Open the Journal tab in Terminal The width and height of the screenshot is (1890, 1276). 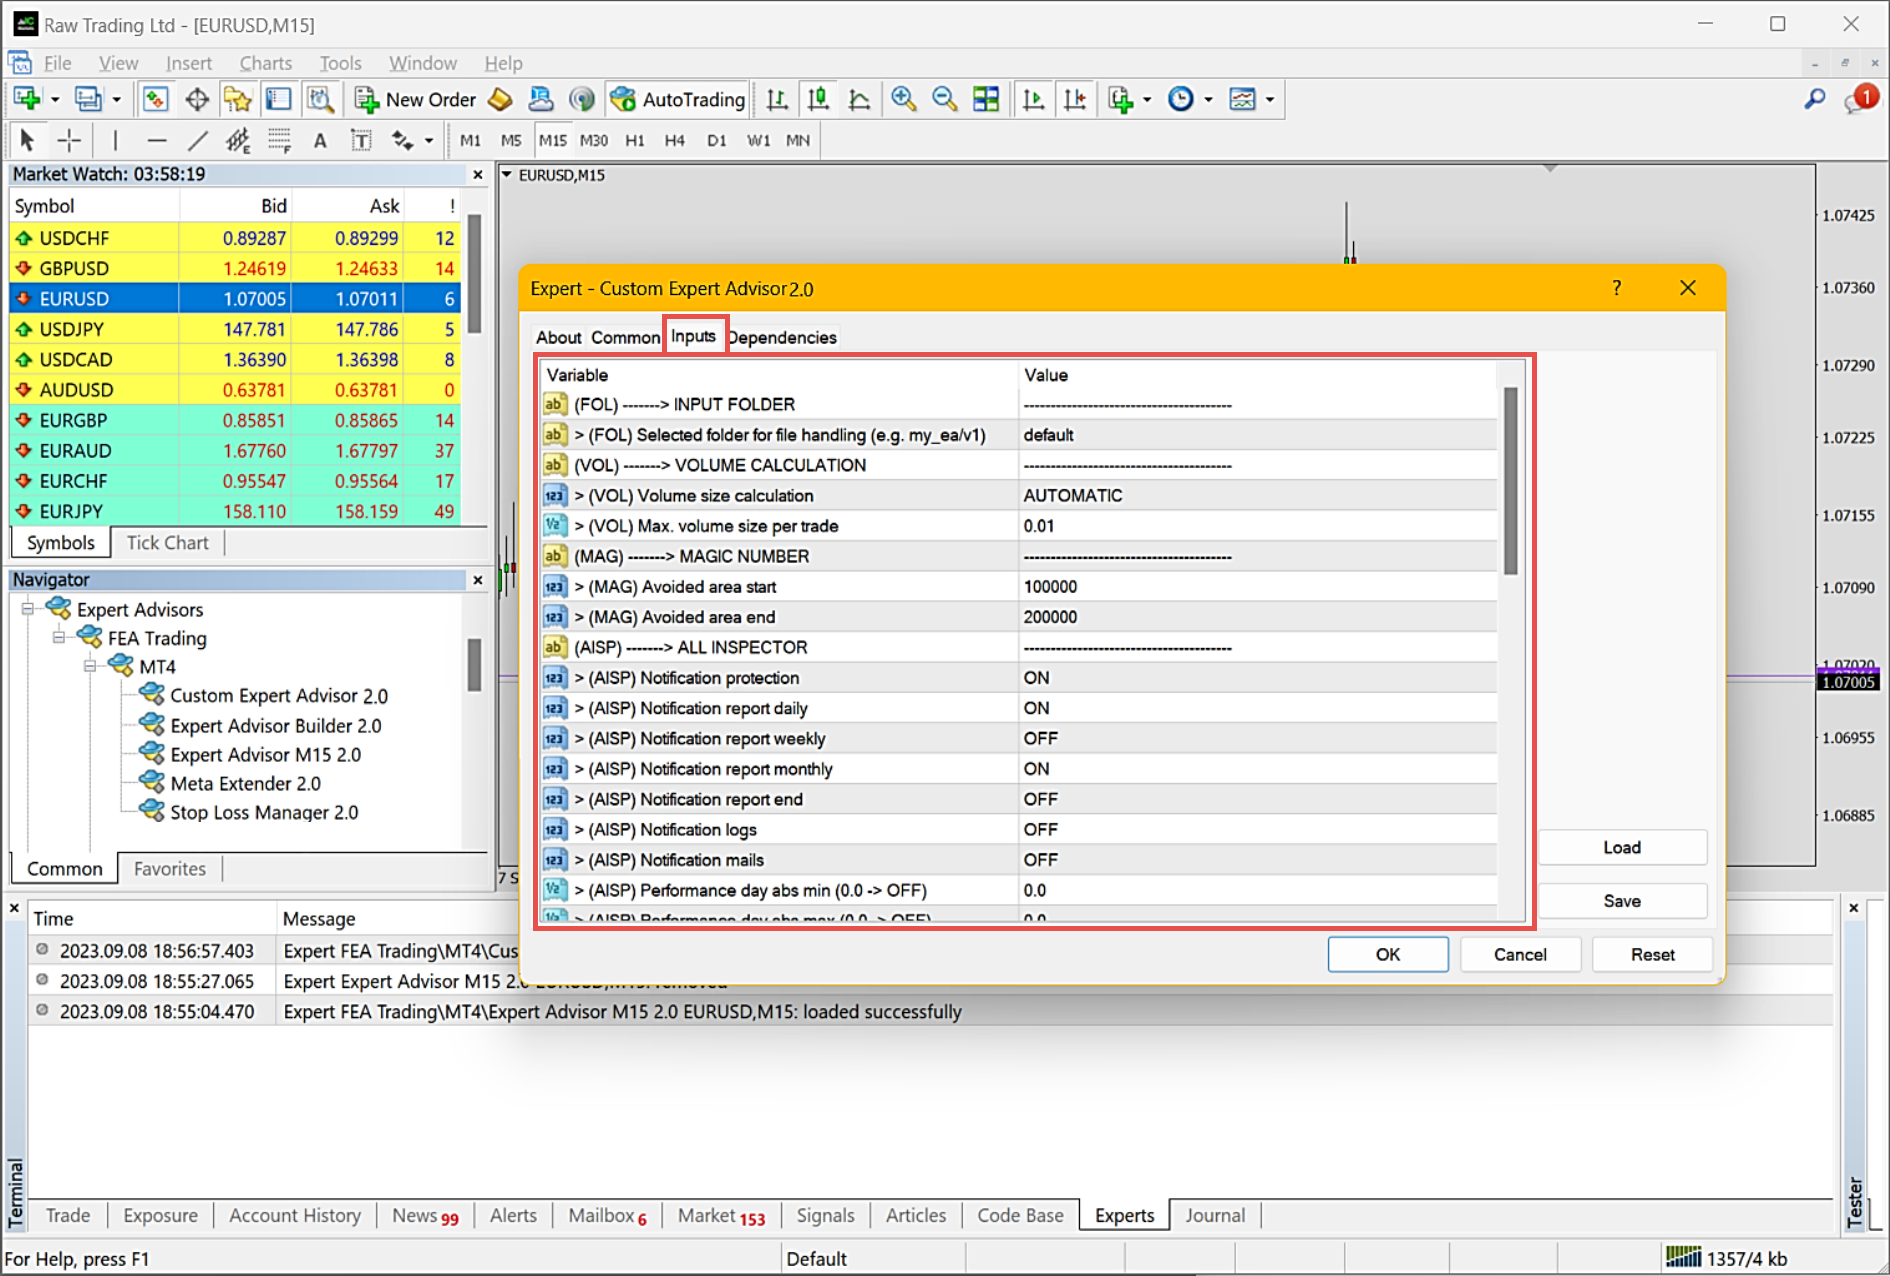click(1214, 1215)
